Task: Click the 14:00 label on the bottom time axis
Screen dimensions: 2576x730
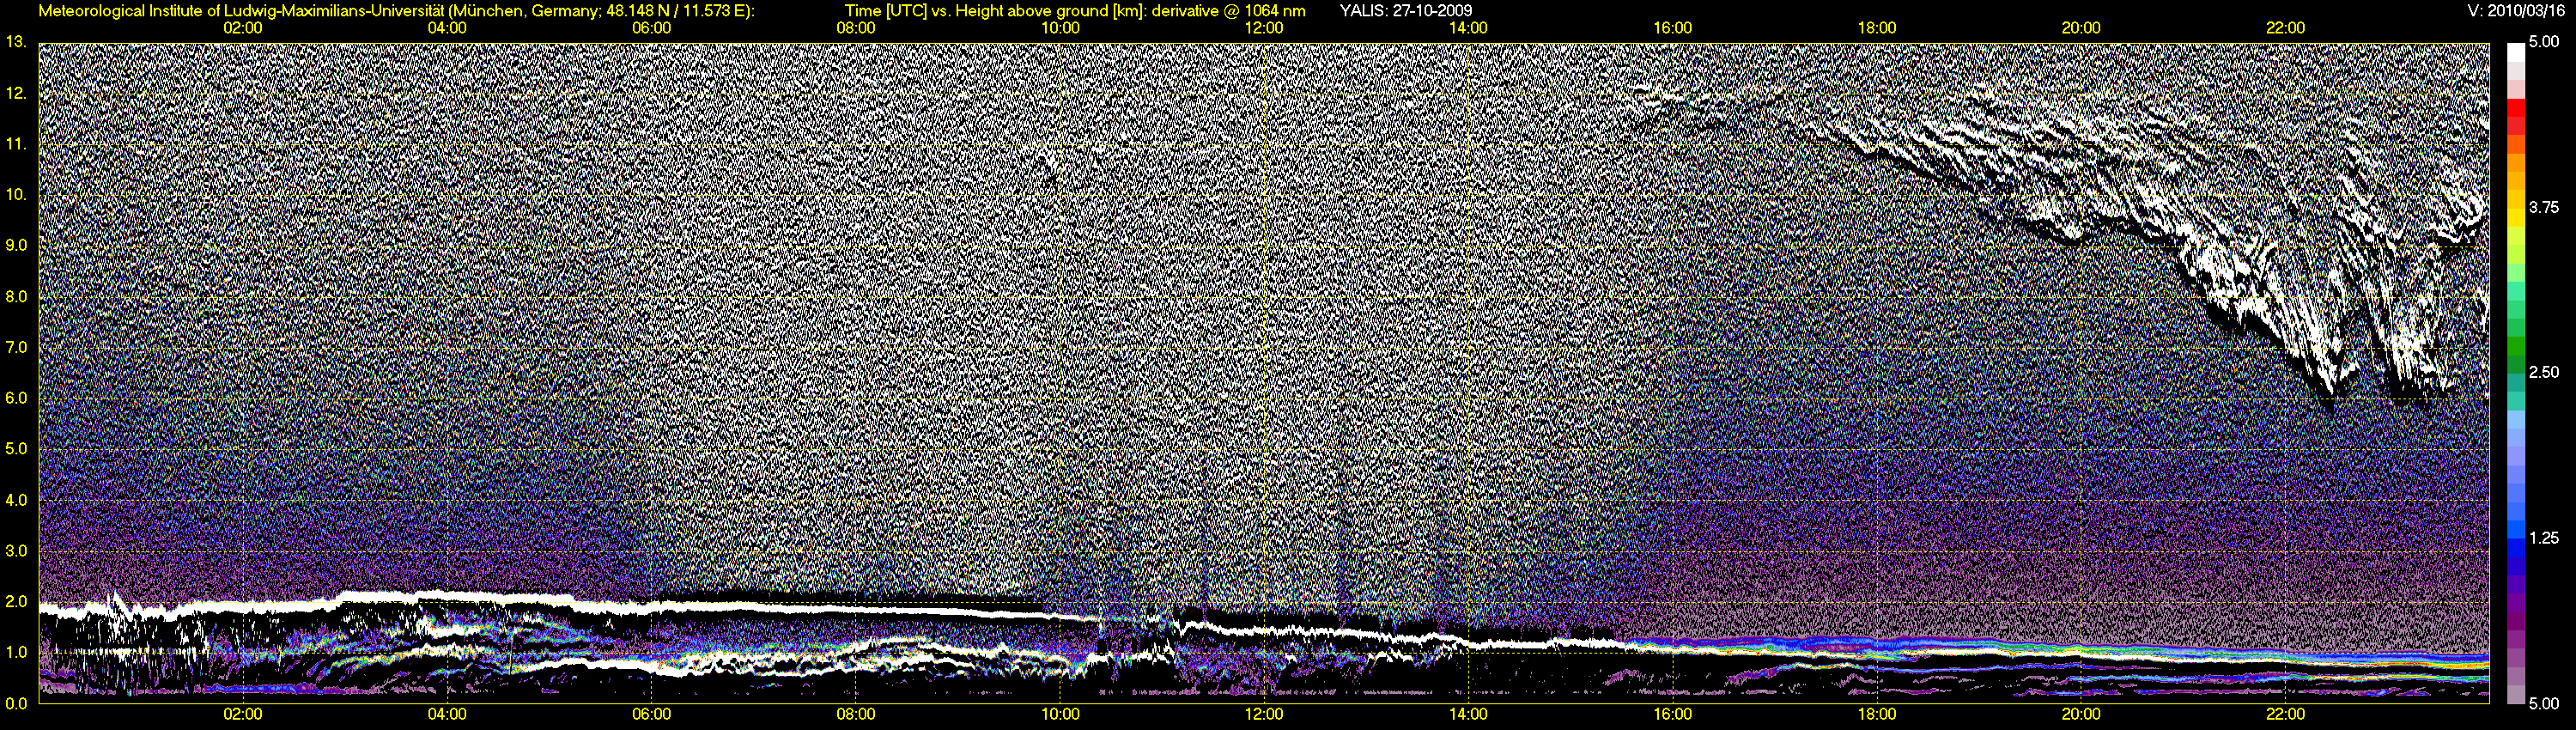Action: tap(1468, 714)
